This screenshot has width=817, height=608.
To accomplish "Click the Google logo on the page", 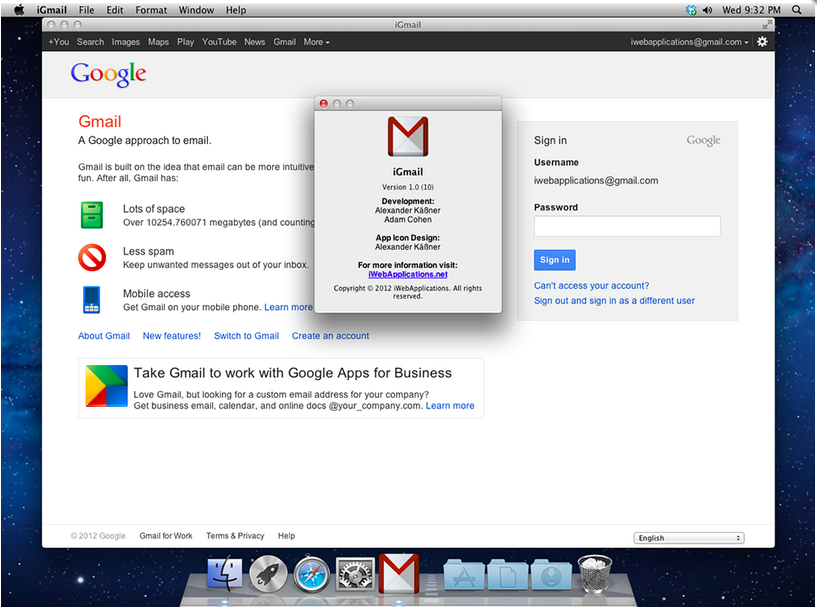I will click(x=108, y=75).
